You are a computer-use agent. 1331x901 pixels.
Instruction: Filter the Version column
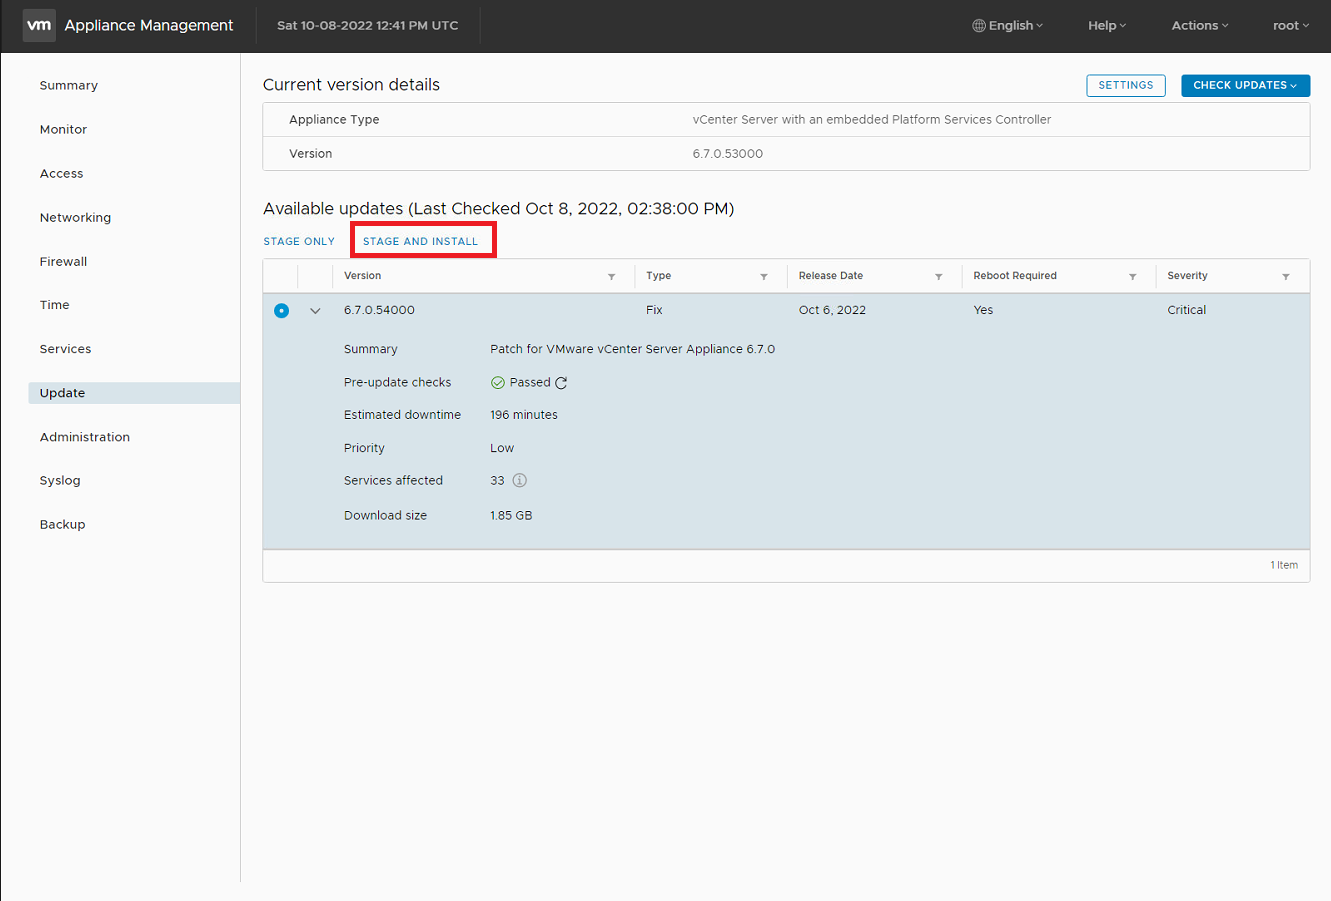(611, 277)
